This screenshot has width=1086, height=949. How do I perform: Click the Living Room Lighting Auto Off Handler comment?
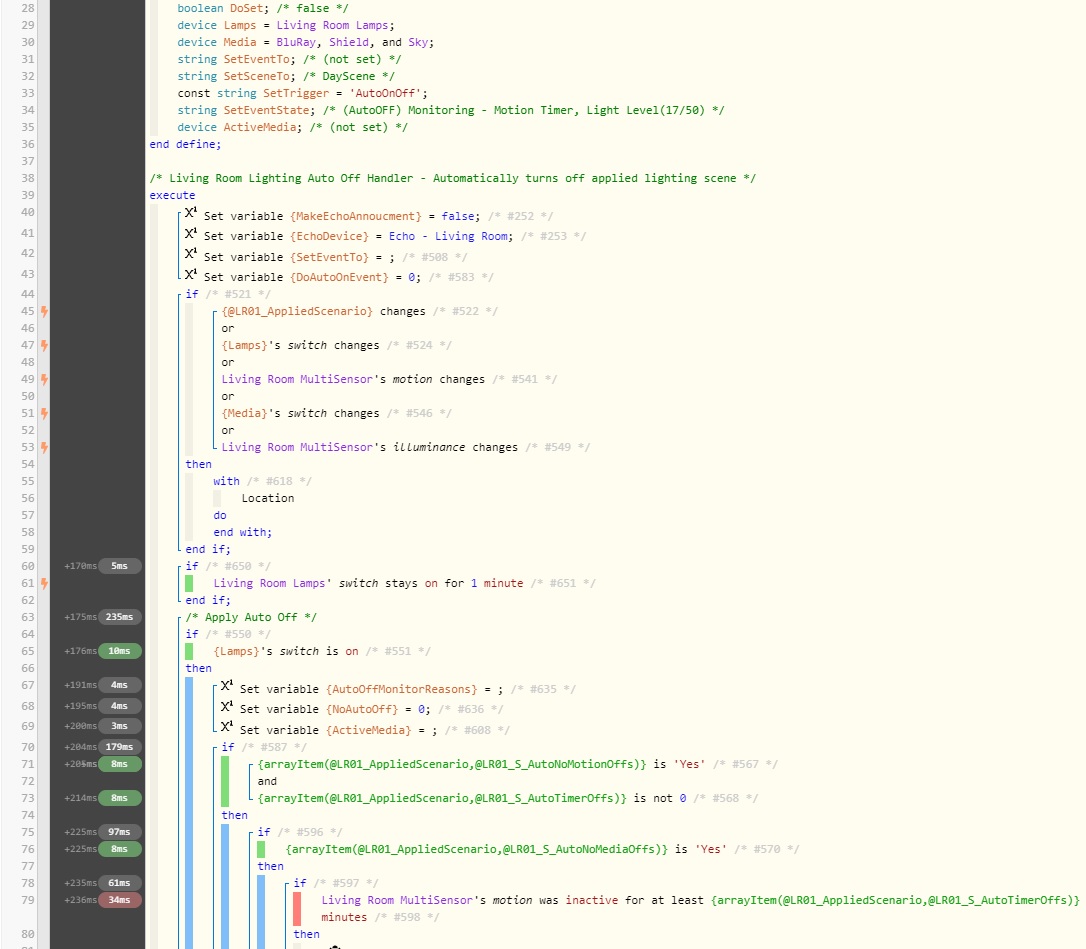tap(452, 178)
